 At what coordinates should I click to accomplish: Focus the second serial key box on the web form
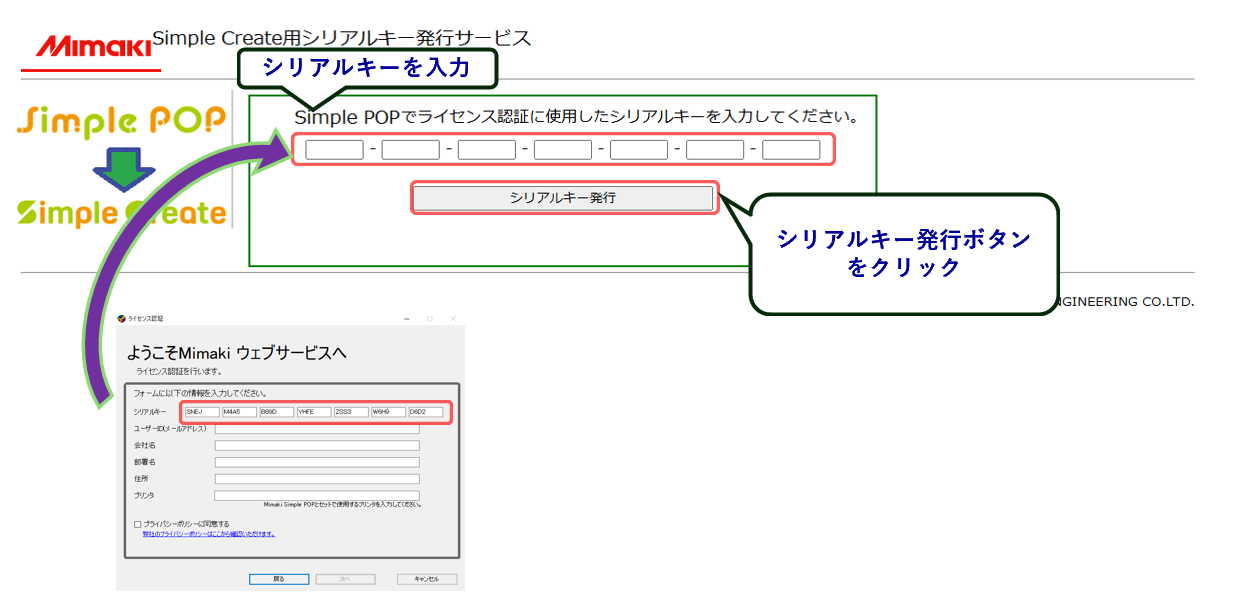[x=410, y=150]
